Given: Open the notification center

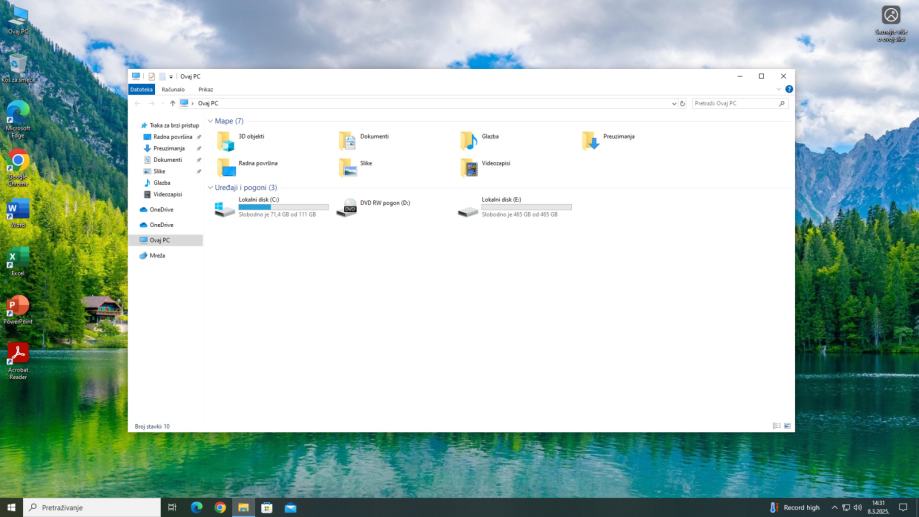Looking at the screenshot, I should pyautogui.click(x=903, y=508).
